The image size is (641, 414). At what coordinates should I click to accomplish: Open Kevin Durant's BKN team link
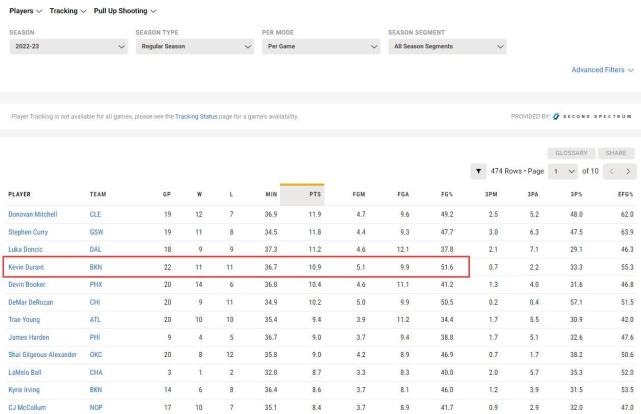[96, 267]
